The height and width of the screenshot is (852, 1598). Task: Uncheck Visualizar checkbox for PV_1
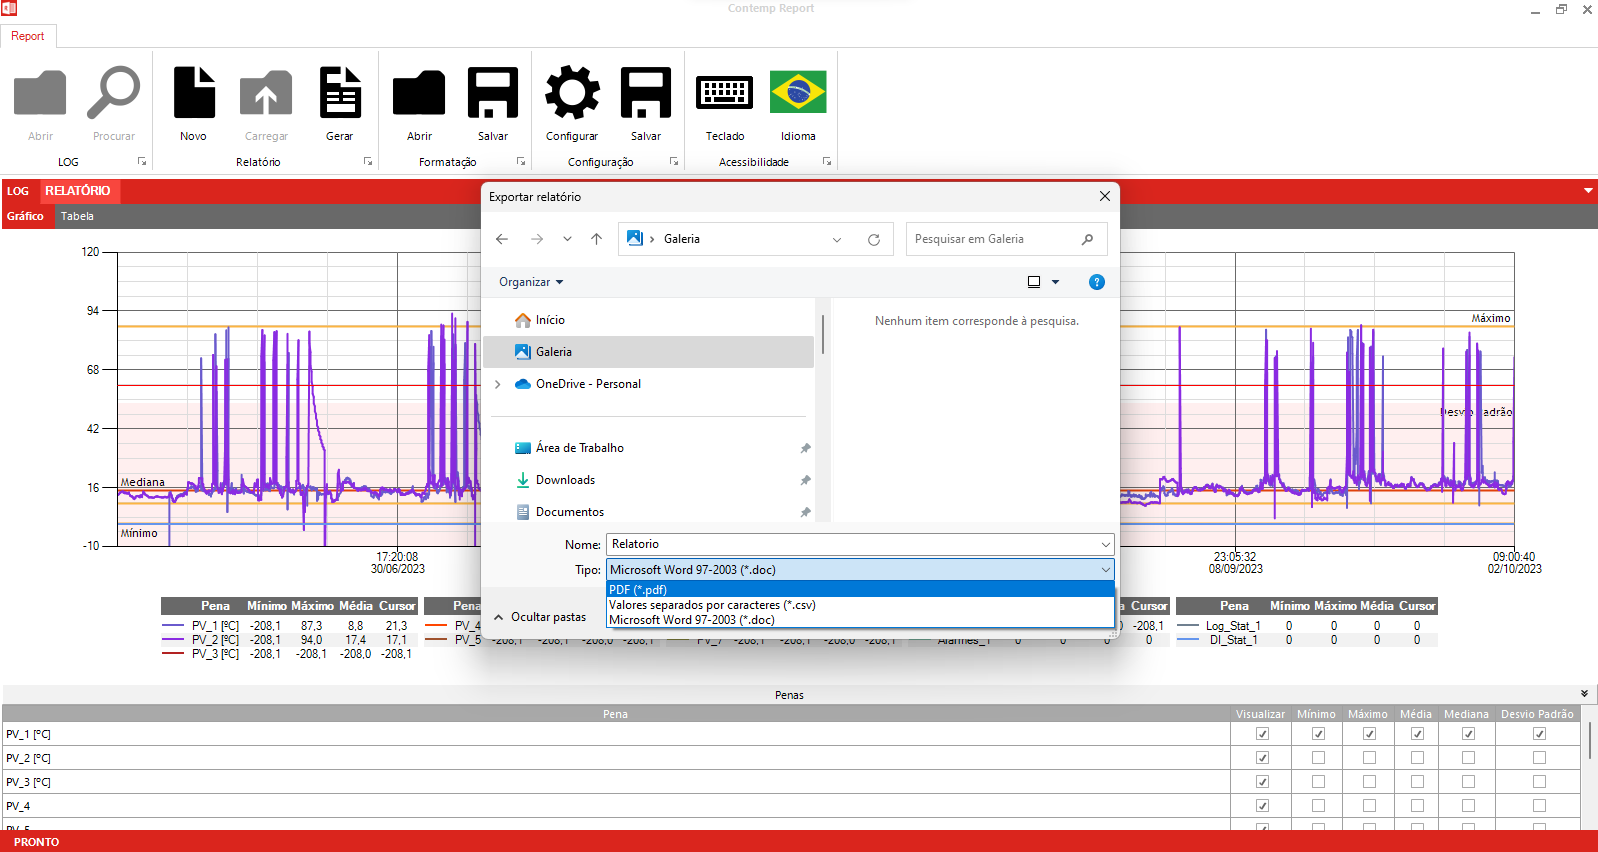click(1262, 734)
